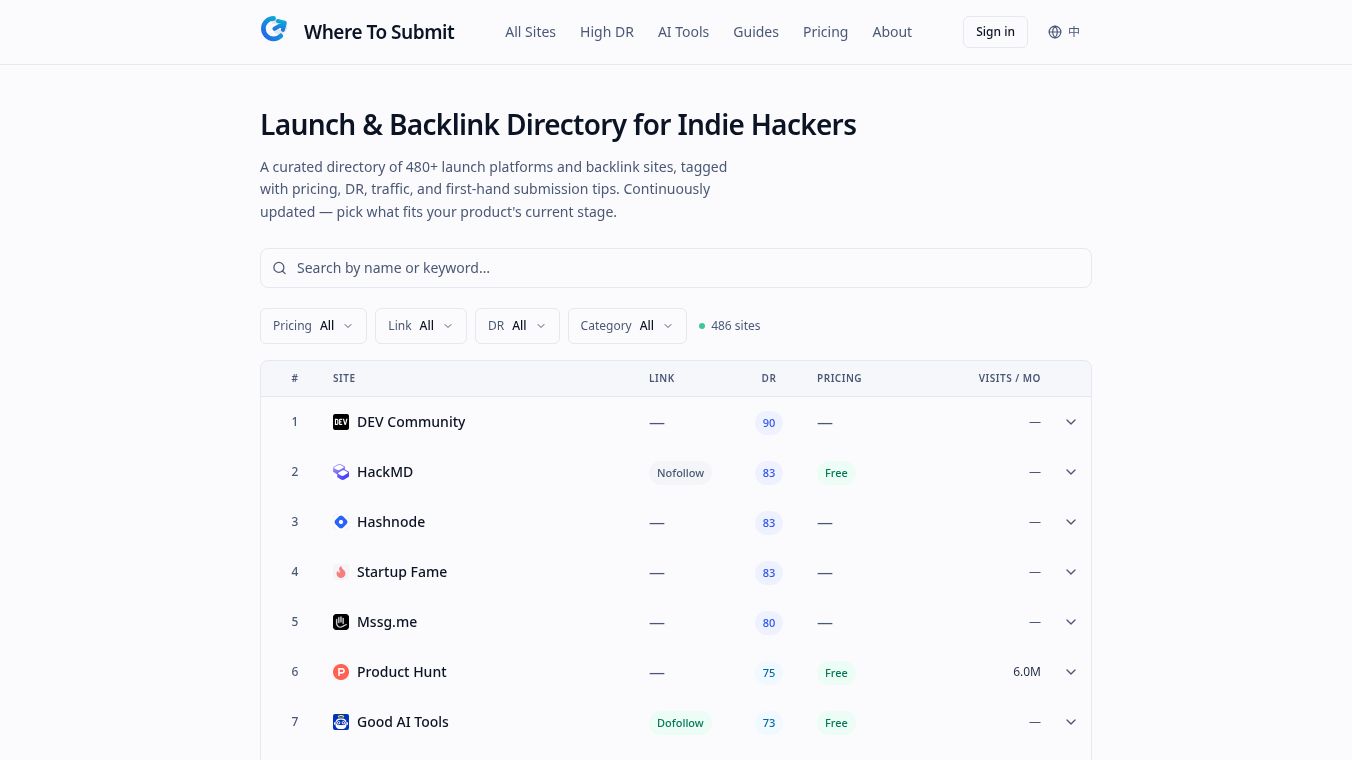Open the Product Hunt site link
Image resolution: width=1352 pixels, height=760 pixels.
(x=402, y=672)
